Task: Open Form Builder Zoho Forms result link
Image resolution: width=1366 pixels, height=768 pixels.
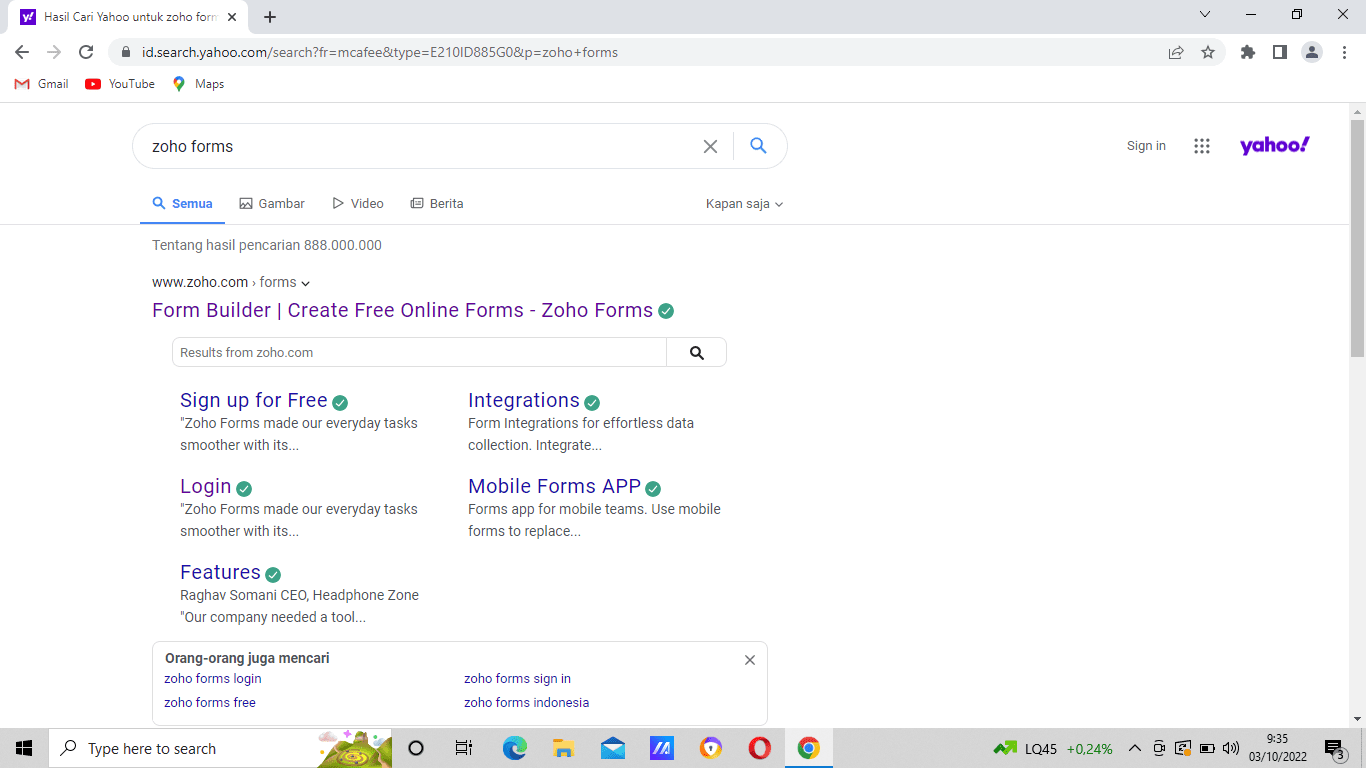Action: (x=402, y=310)
